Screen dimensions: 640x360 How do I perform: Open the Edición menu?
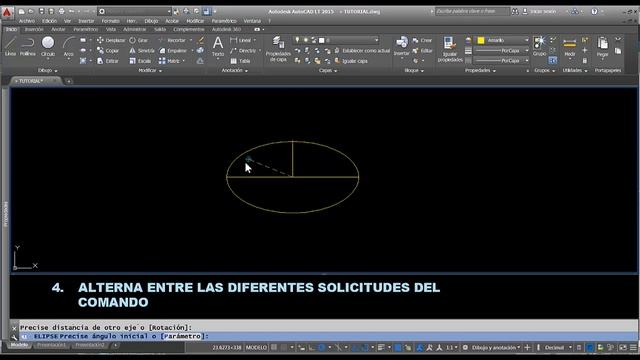tap(49, 21)
